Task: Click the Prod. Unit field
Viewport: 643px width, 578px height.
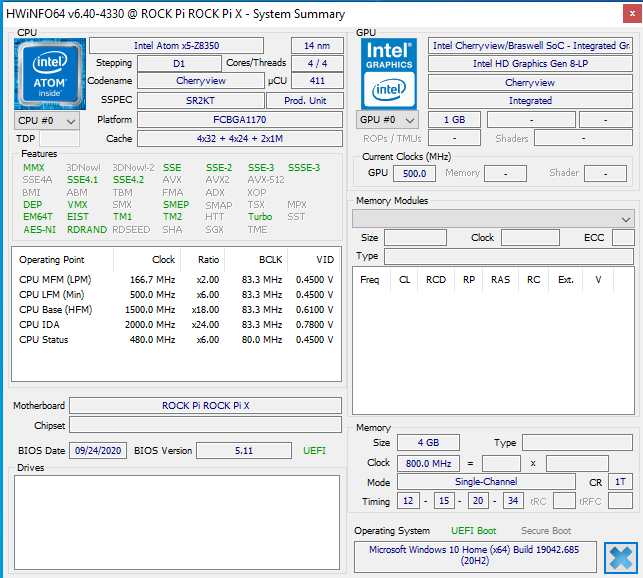Action: click(x=305, y=101)
